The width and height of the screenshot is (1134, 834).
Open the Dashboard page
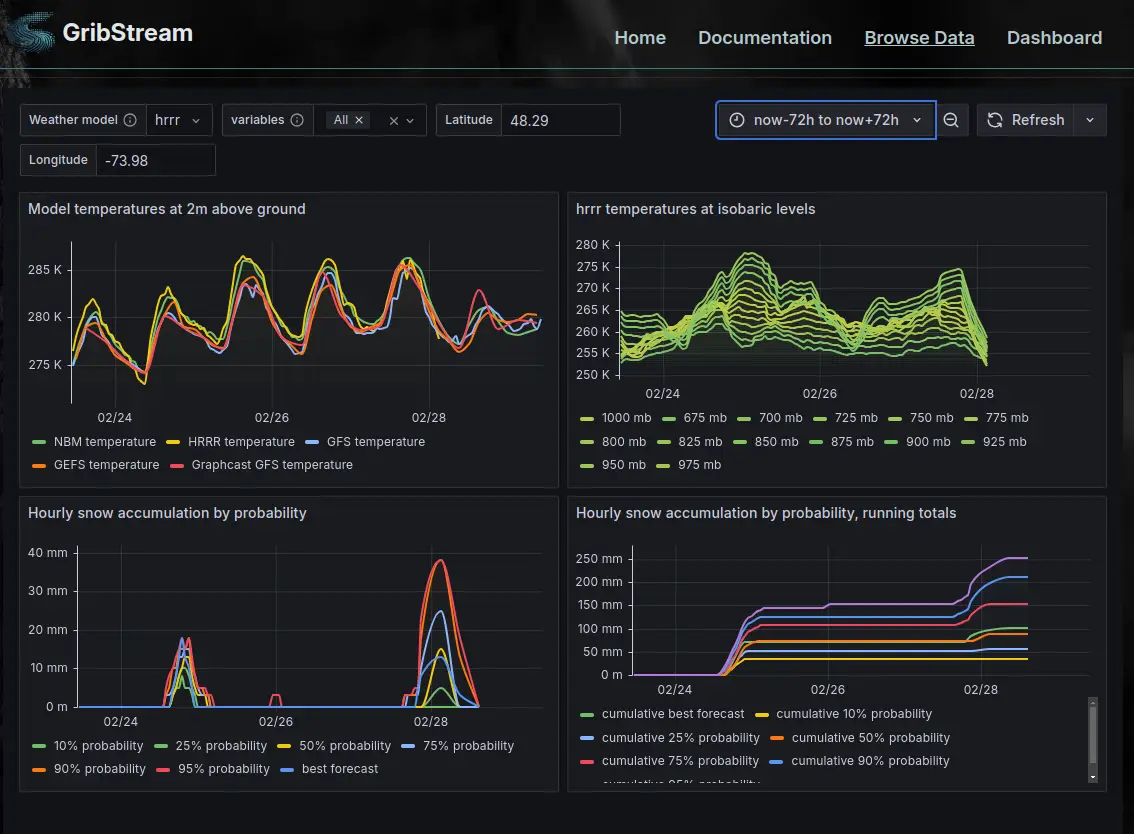(x=1054, y=38)
